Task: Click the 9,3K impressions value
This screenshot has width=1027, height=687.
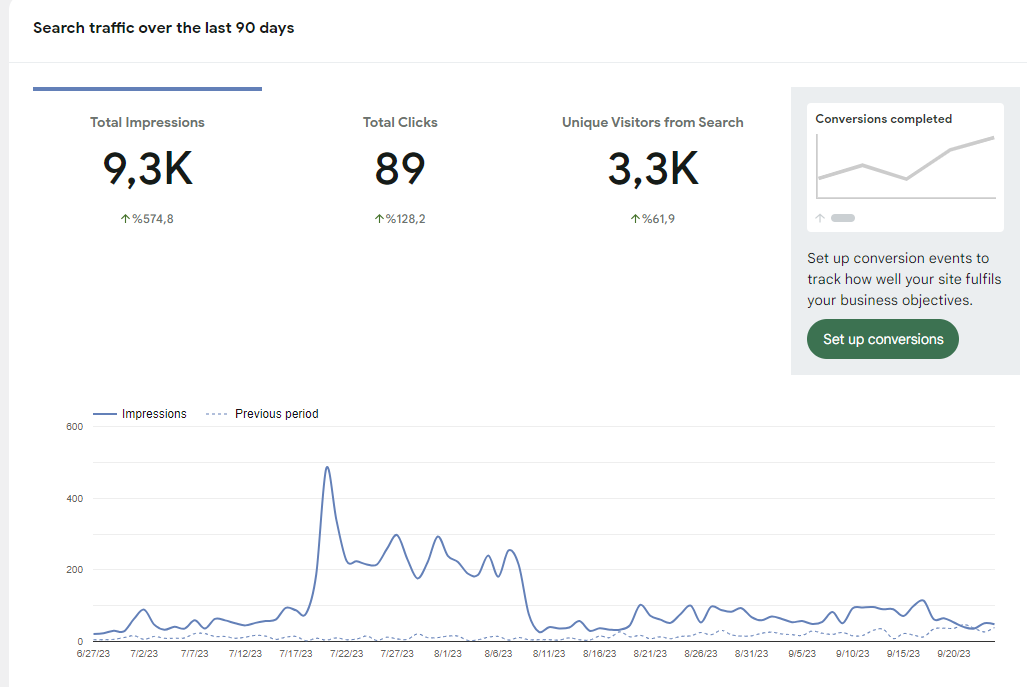Action: tap(147, 169)
